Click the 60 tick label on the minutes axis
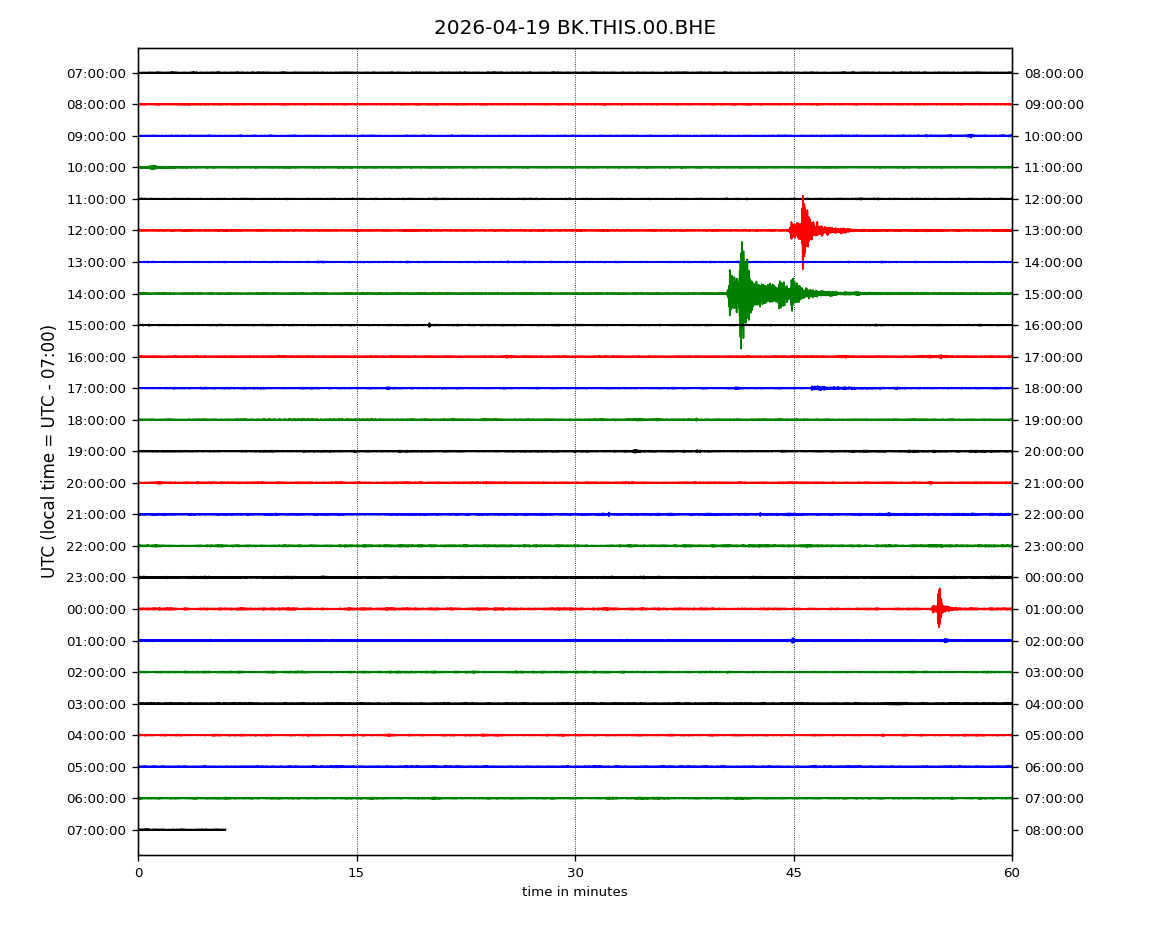 click(1012, 873)
